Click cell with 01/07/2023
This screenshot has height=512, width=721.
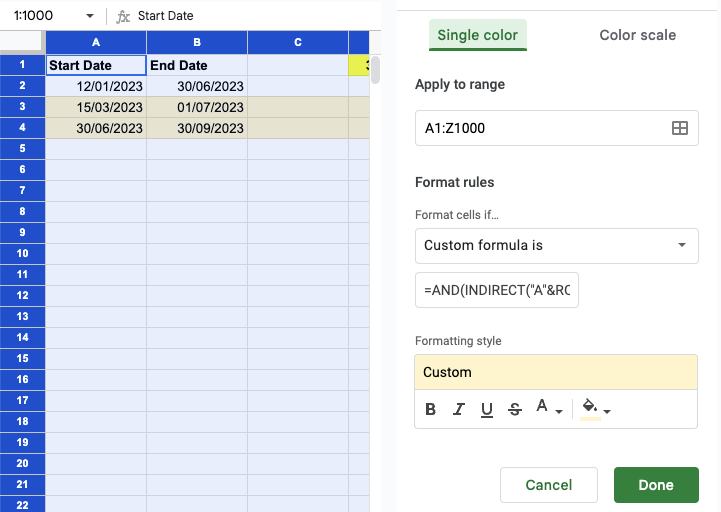coord(197,107)
